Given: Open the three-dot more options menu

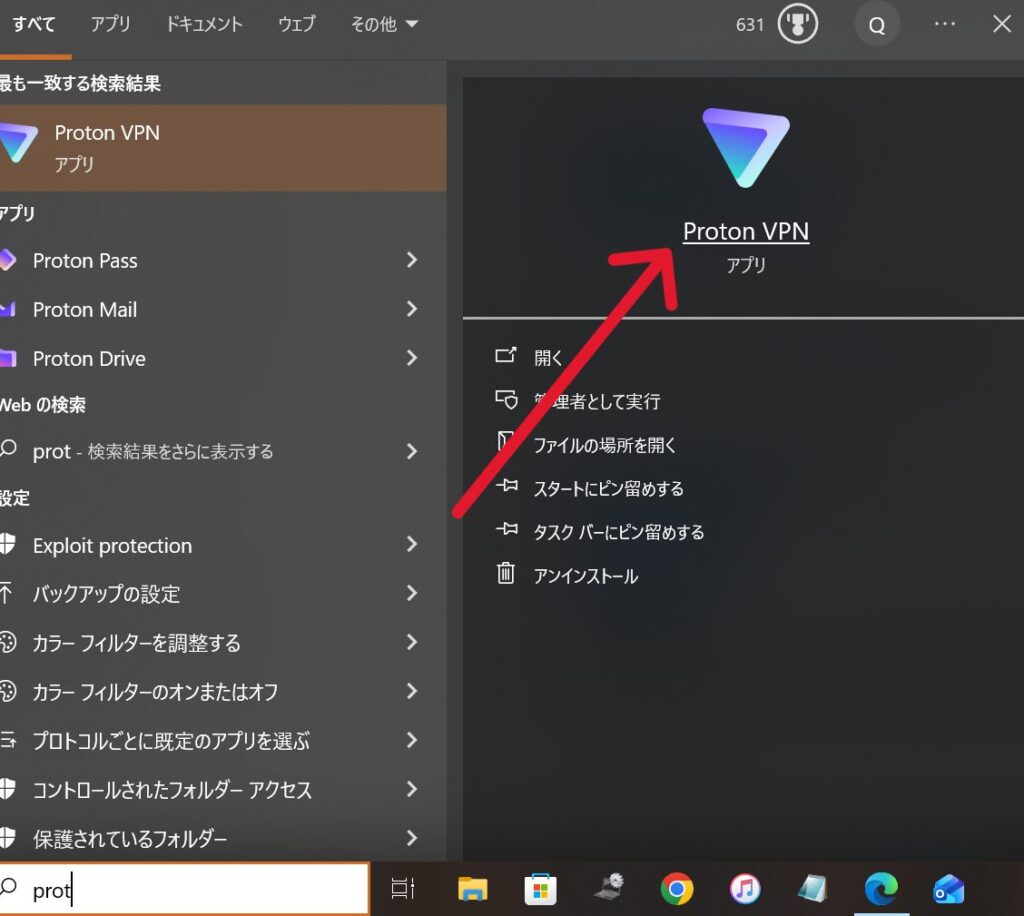Looking at the screenshot, I should click(x=944, y=25).
